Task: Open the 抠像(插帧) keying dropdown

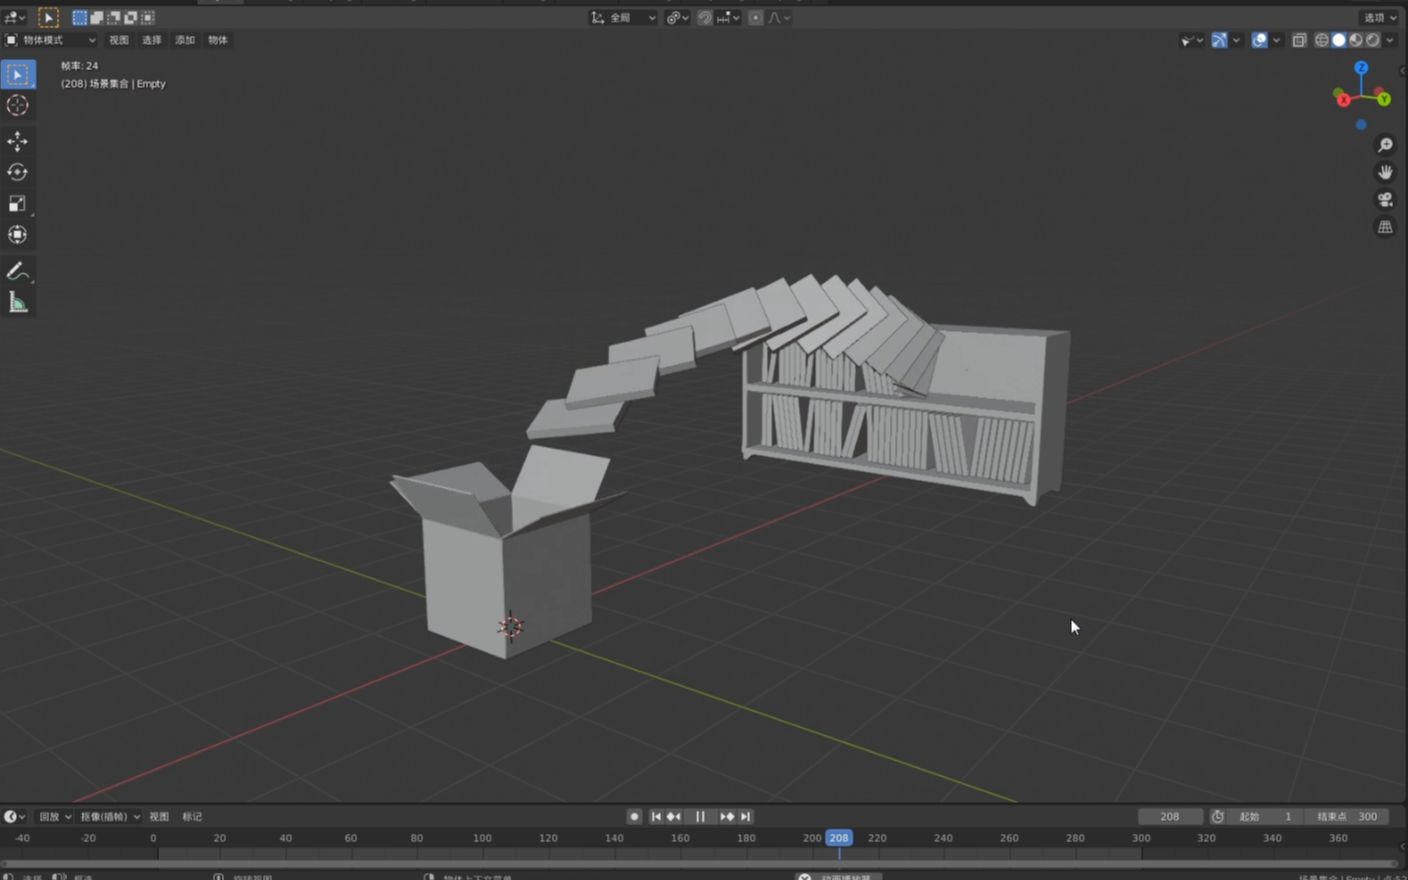Action: pos(110,816)
